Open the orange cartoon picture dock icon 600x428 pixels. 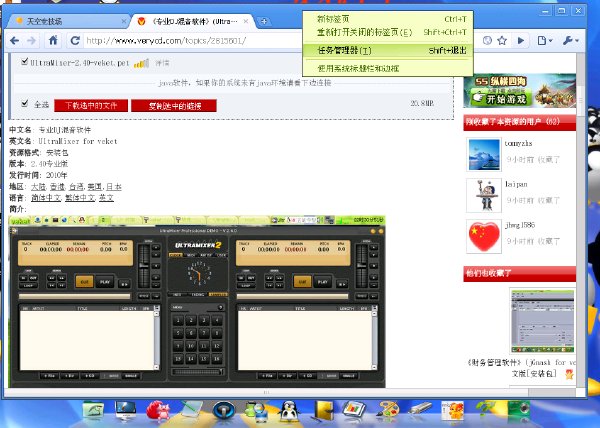[452, 412]
